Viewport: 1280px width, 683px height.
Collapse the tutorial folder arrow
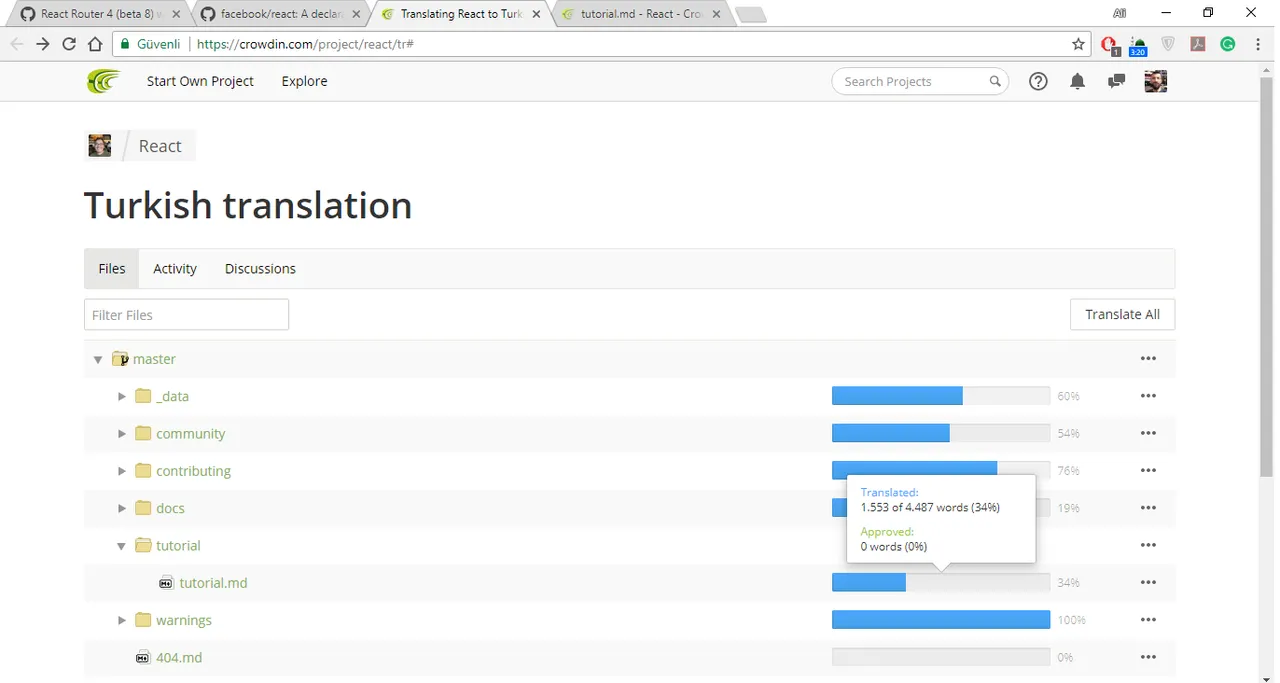tap(121, 546)
